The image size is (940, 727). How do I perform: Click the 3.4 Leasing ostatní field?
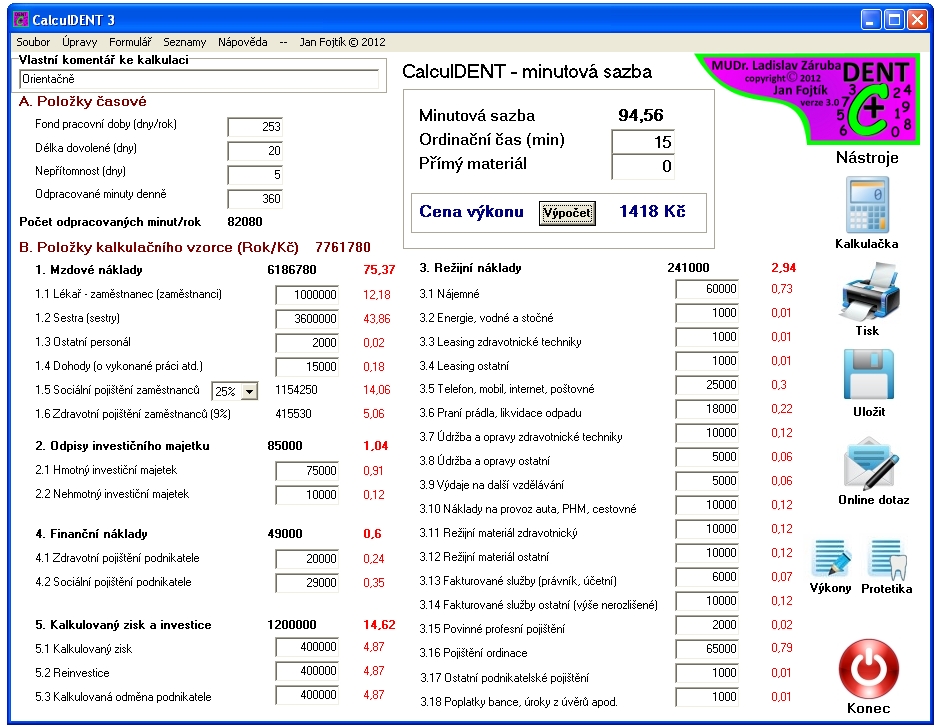pos(707,361)
